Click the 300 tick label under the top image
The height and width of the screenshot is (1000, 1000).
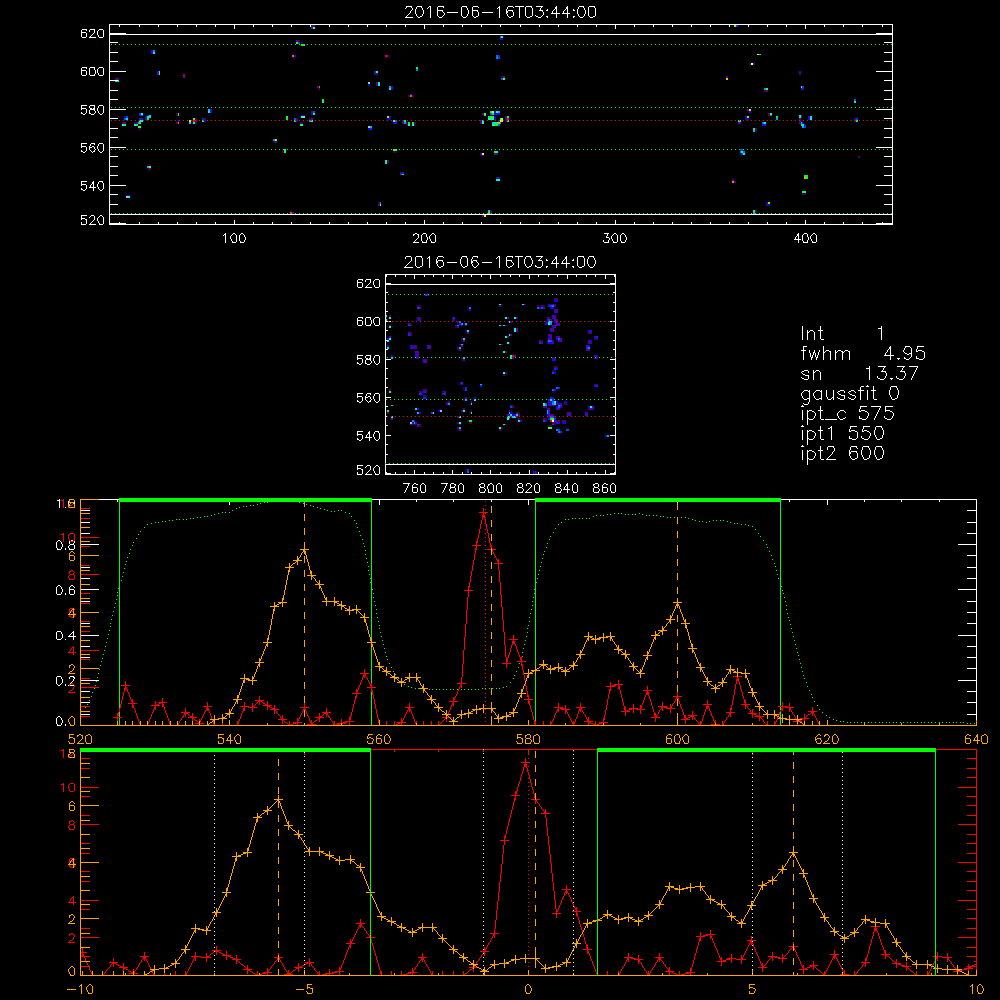click(x=615, y=239)
